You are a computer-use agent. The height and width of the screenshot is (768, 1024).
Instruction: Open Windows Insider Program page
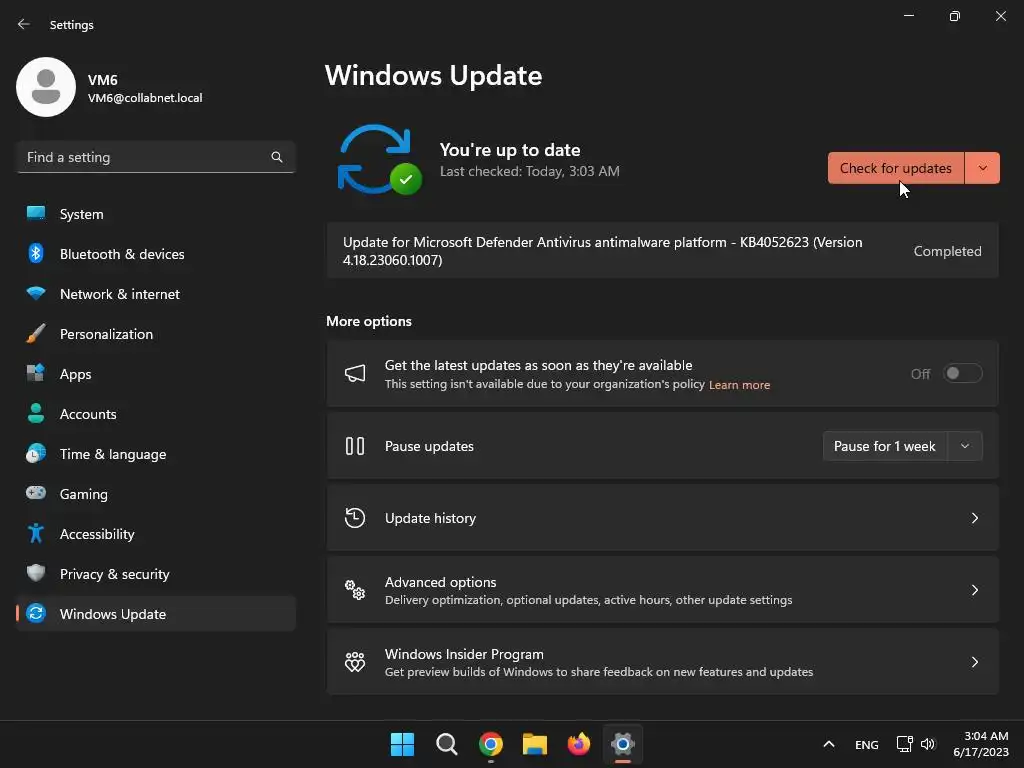click(x=662, y=662)
